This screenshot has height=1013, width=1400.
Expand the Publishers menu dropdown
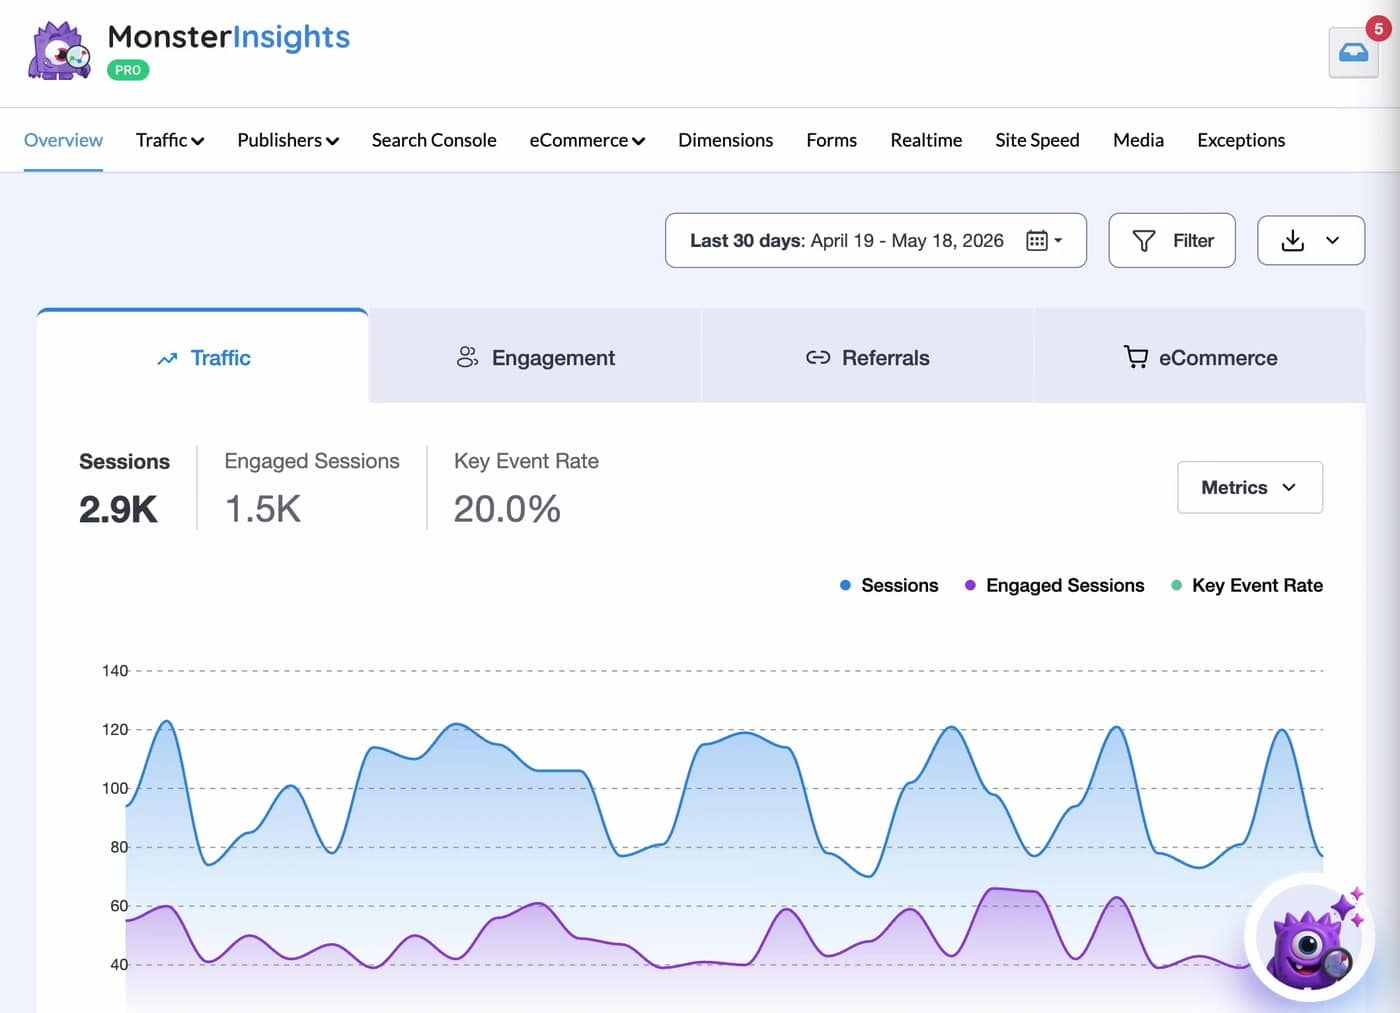tap(288, 140)
